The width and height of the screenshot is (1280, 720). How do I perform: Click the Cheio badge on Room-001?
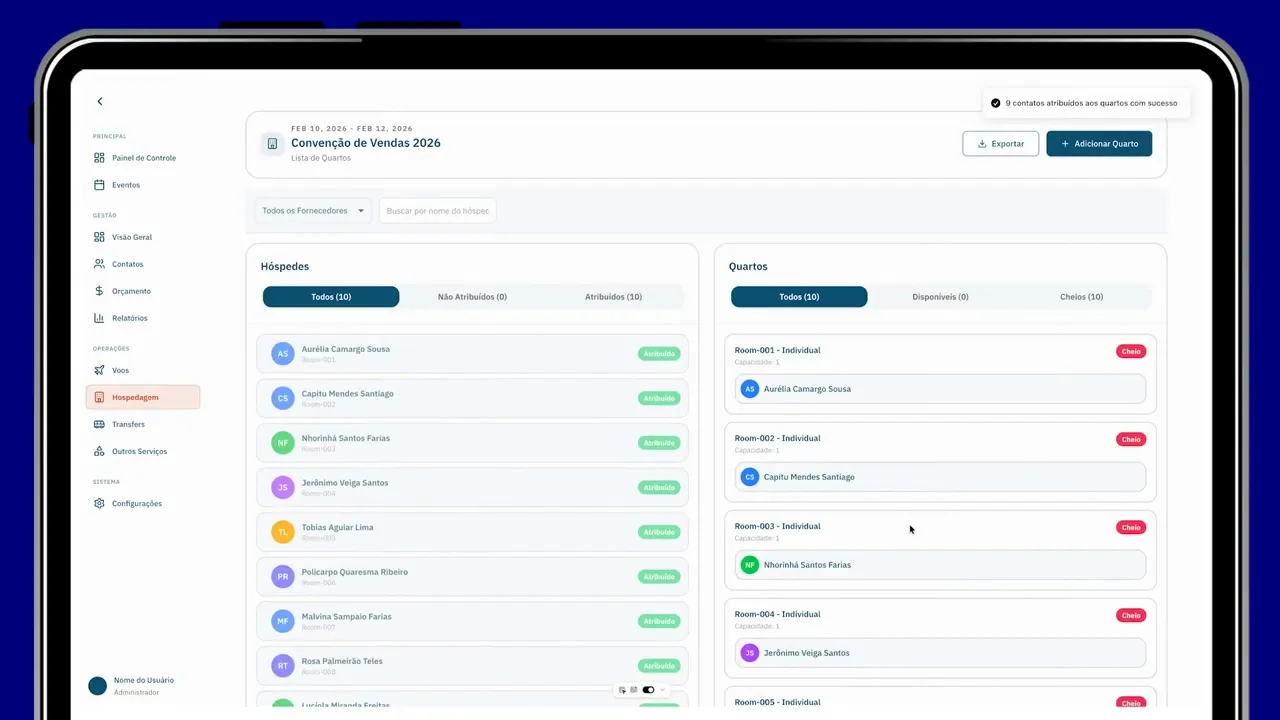point(1131,351)
